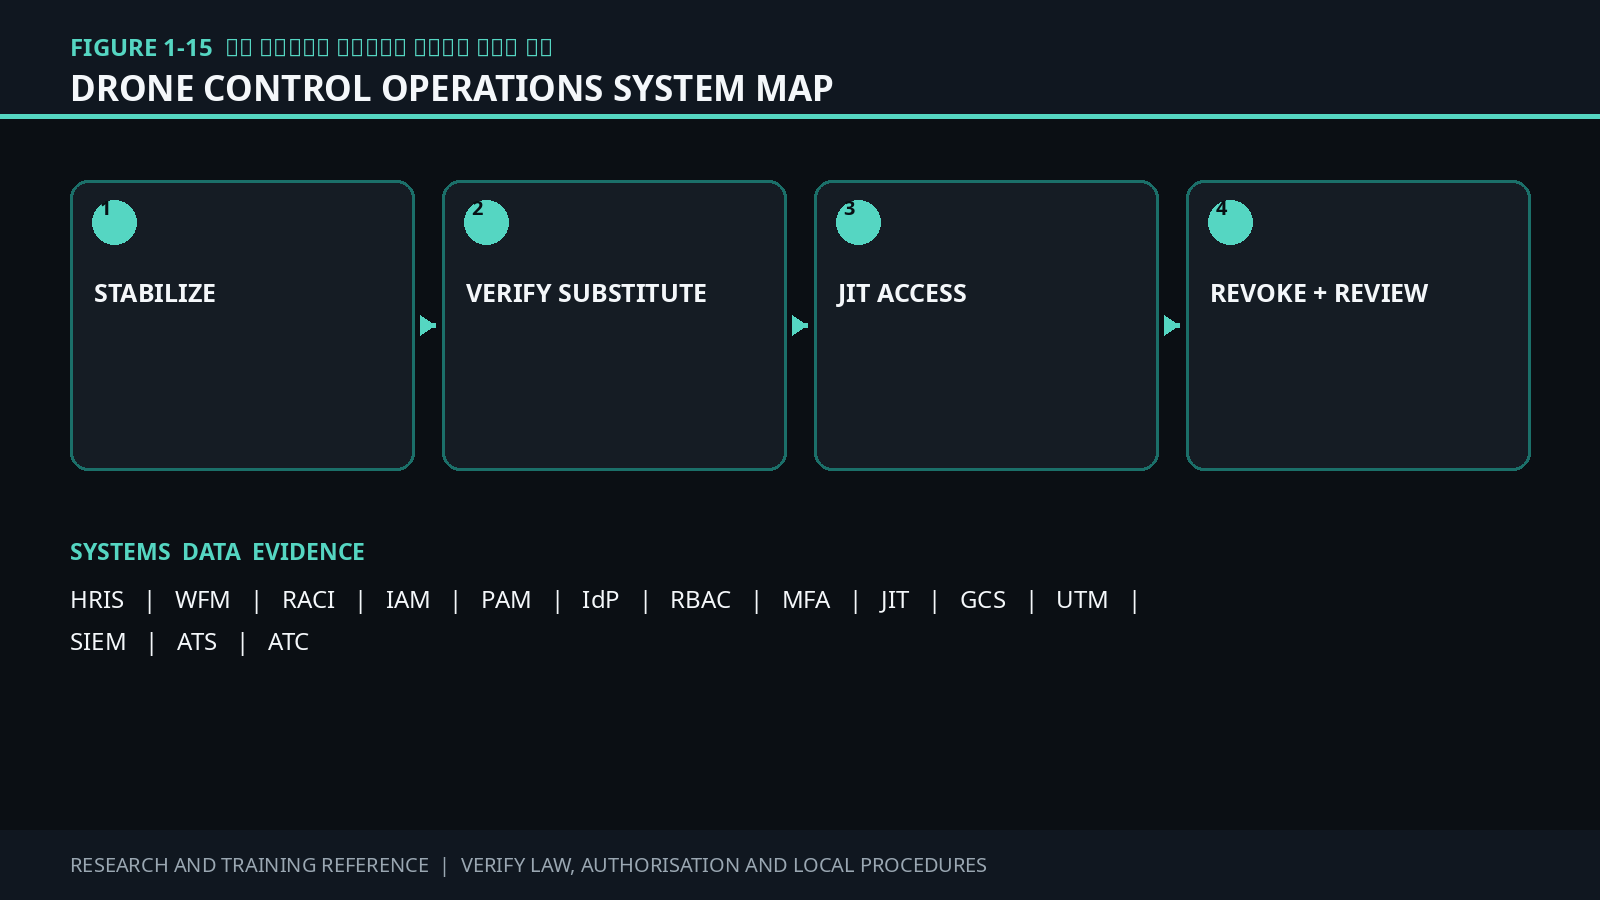Click the HRIS system label

point(97,600)
